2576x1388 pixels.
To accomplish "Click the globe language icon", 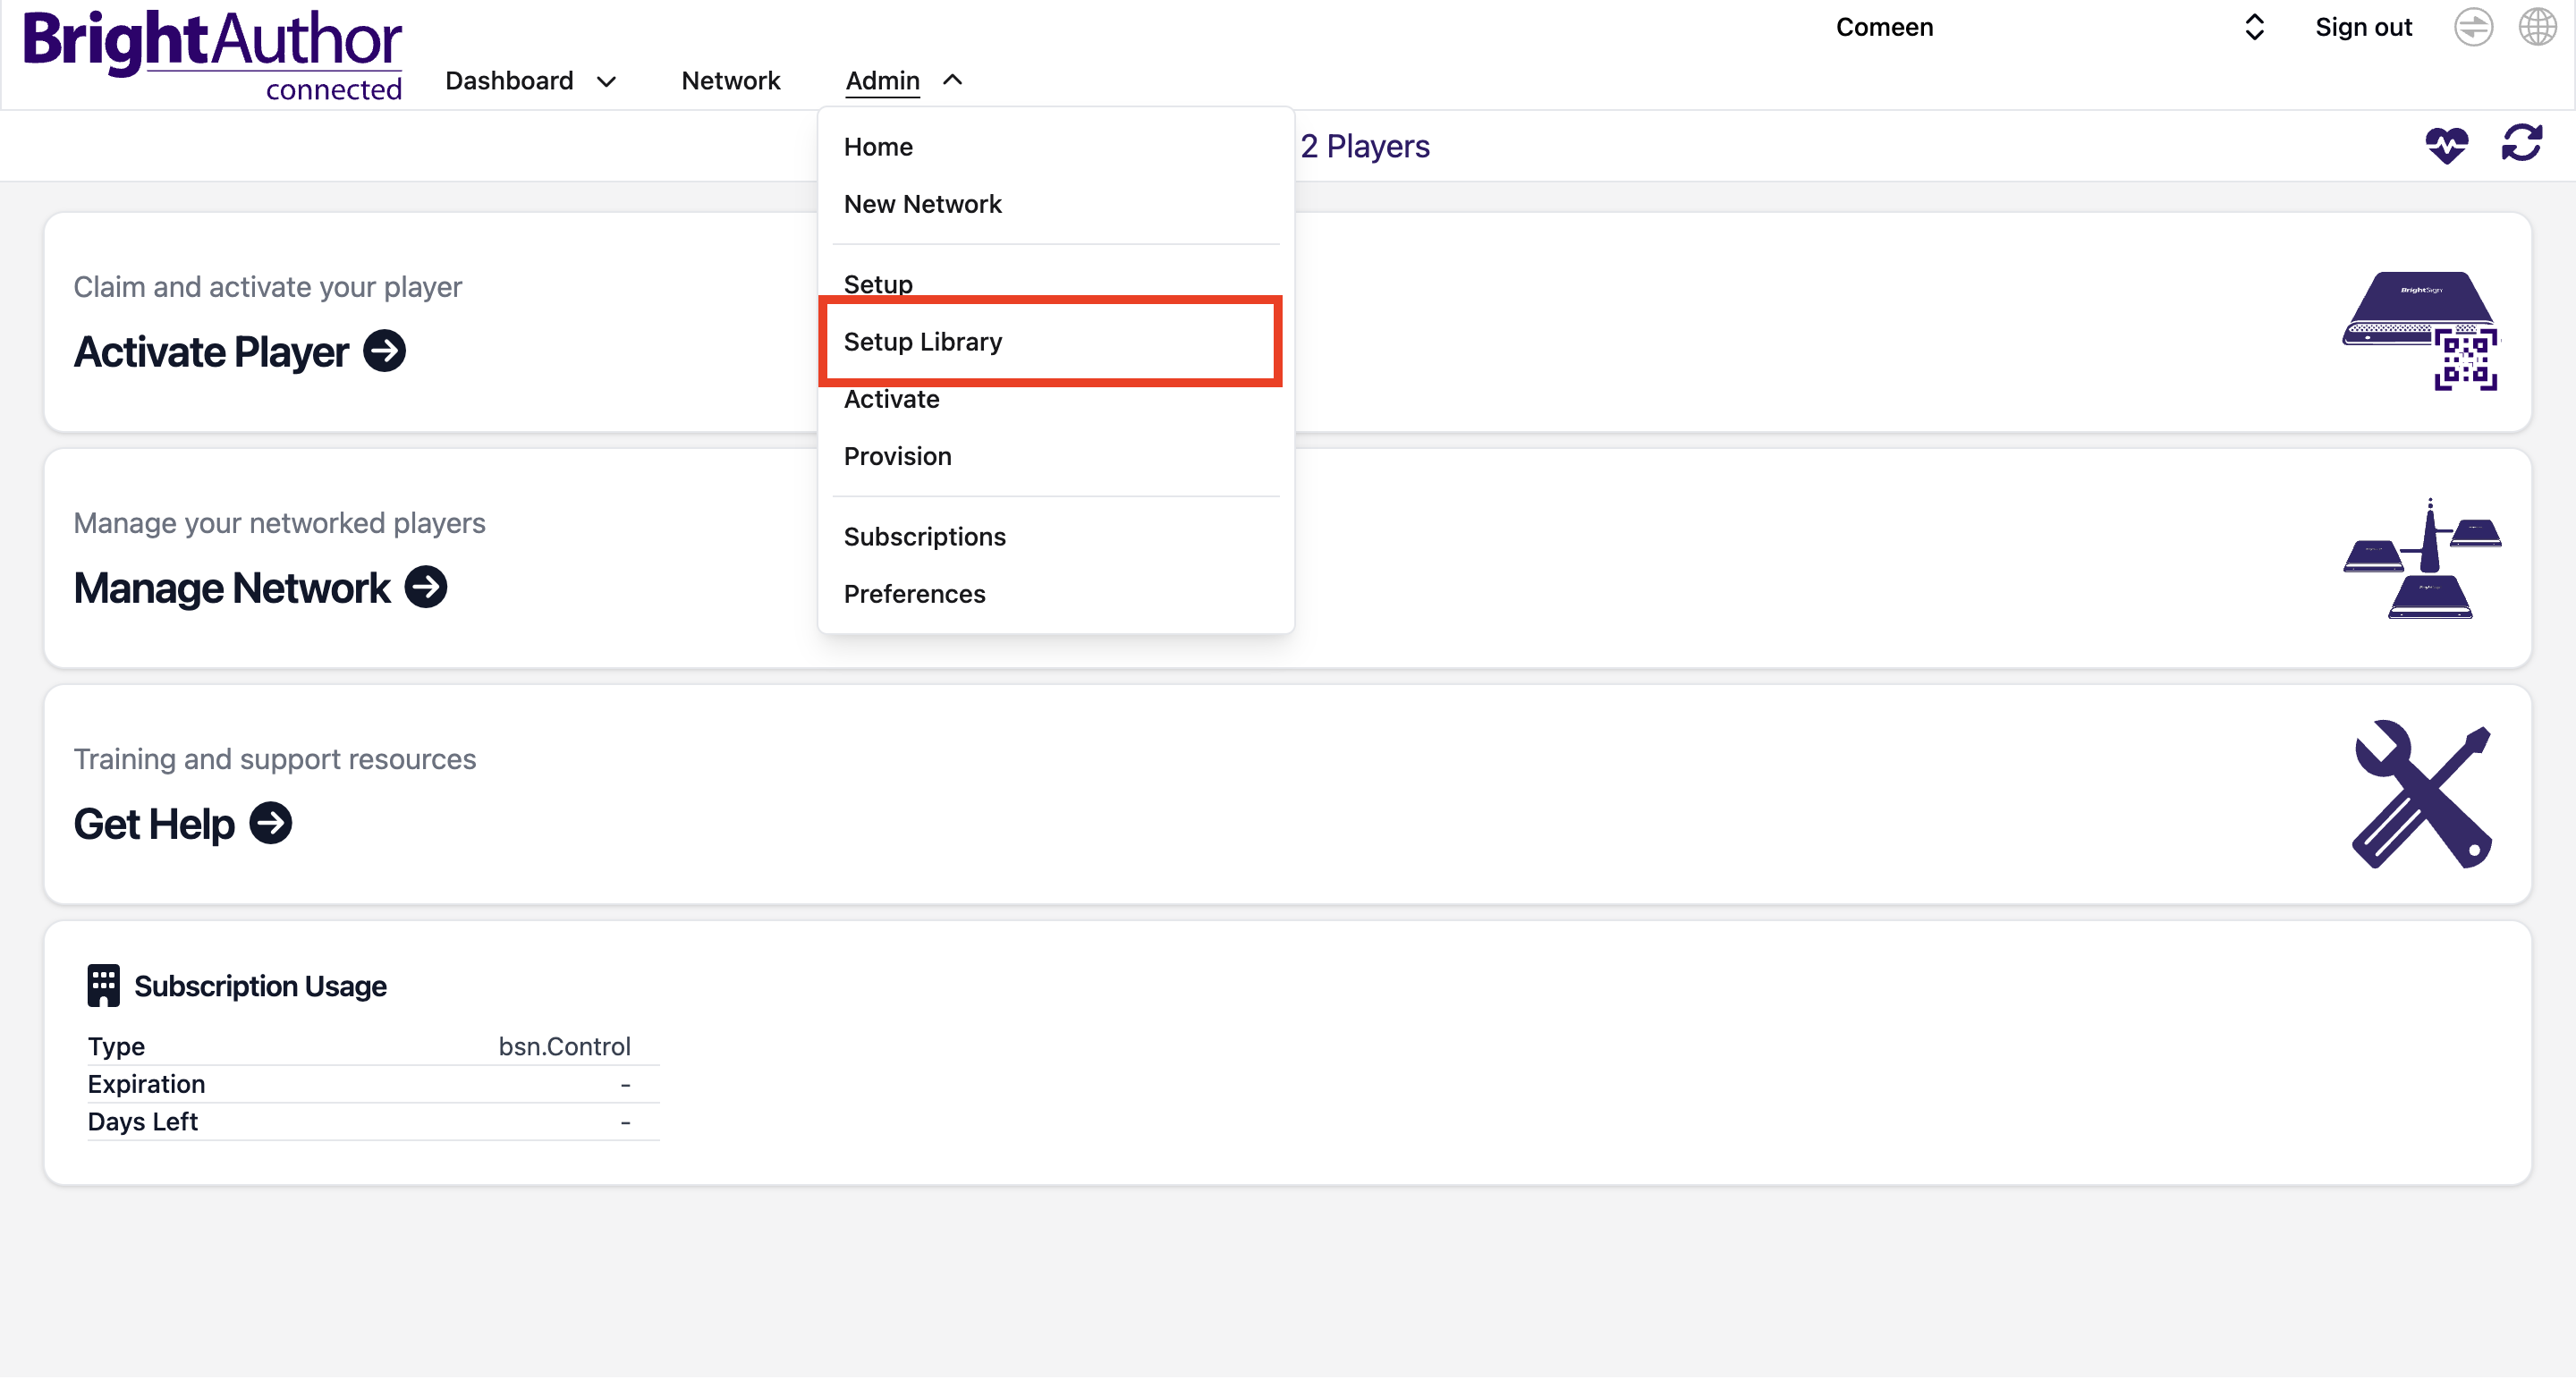I will [x=2537, y=27].
